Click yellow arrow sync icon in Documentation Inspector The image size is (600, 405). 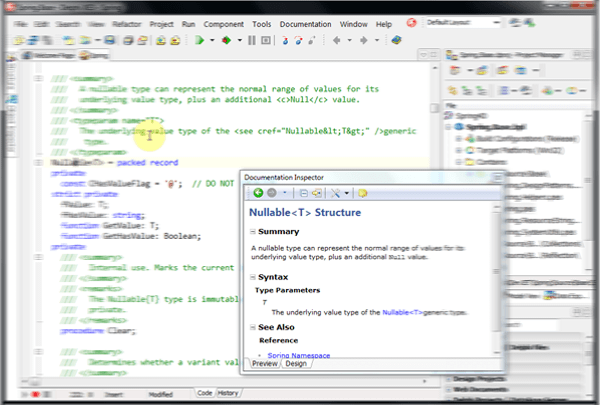point(317,193)
